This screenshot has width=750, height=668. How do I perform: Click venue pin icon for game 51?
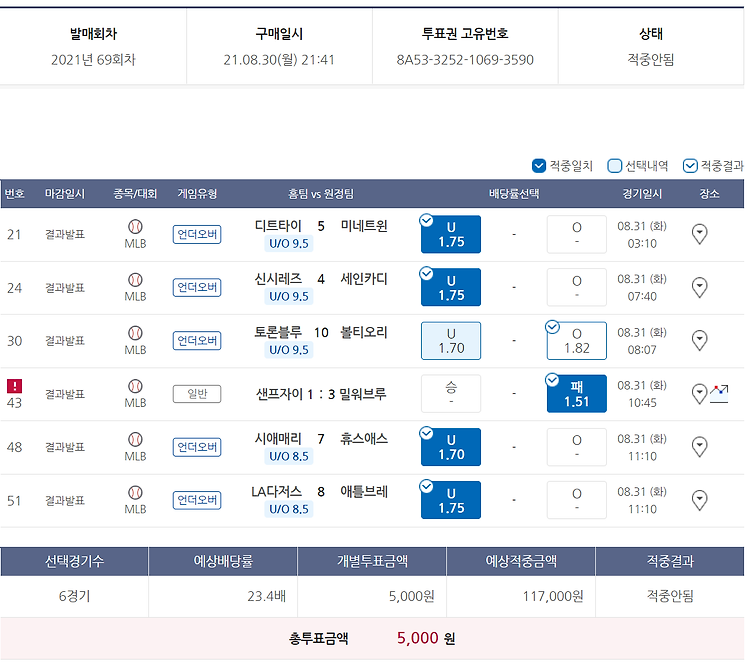700,500
